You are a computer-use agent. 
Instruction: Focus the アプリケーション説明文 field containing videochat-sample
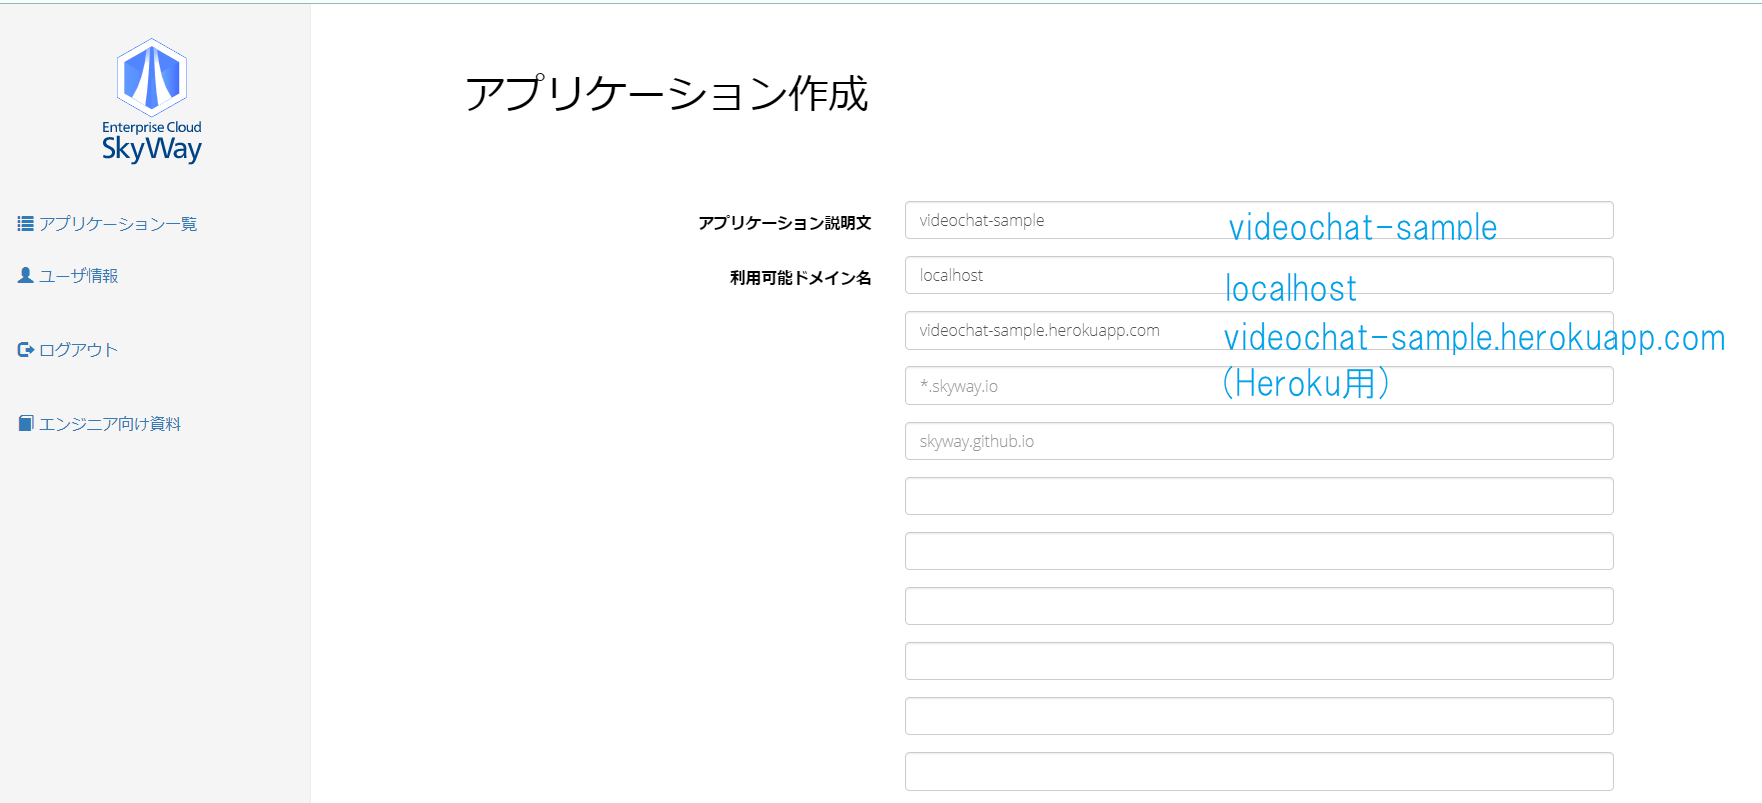[x=1259, y=220]
